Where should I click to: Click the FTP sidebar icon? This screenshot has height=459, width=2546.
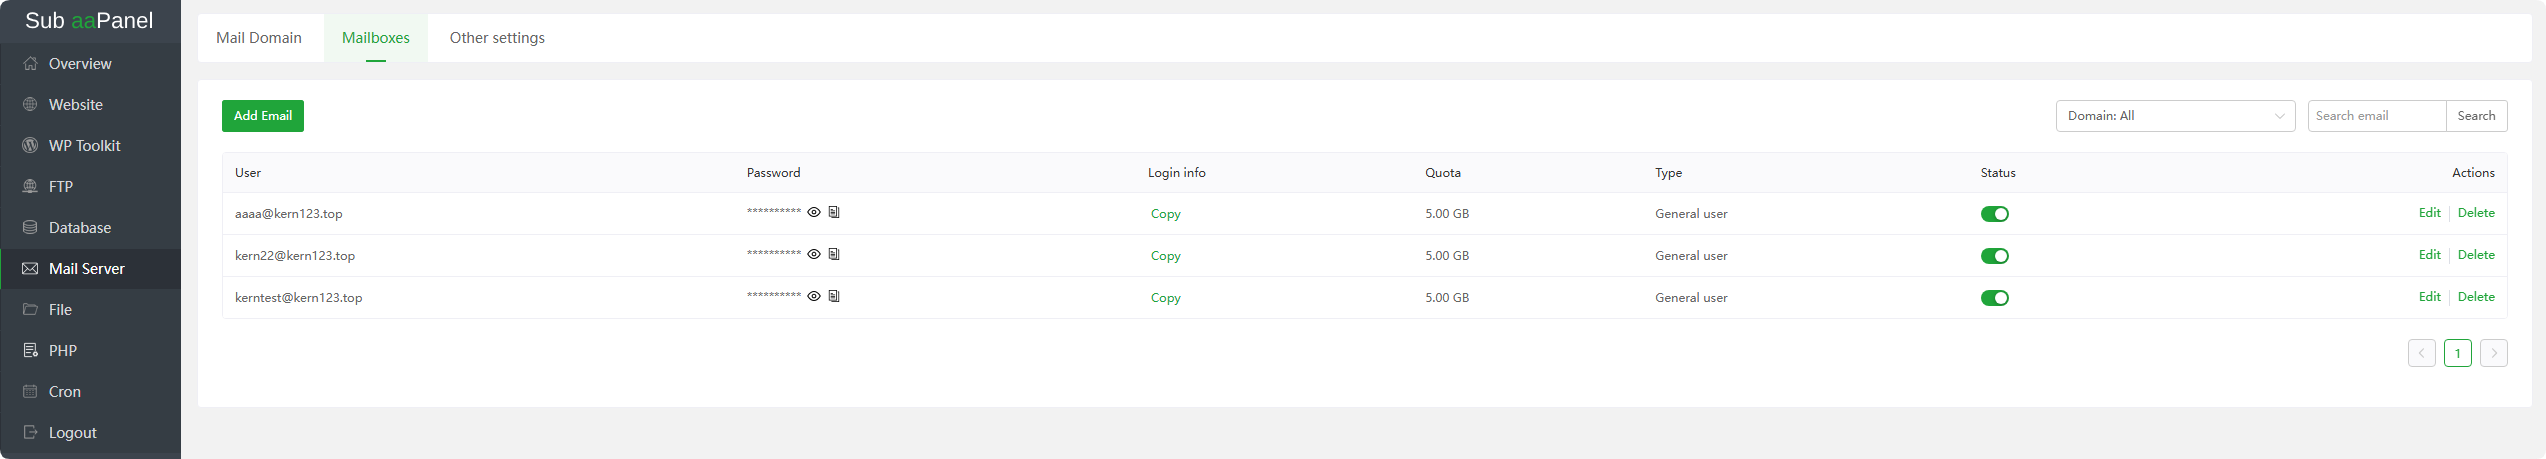tap(30, 187)
